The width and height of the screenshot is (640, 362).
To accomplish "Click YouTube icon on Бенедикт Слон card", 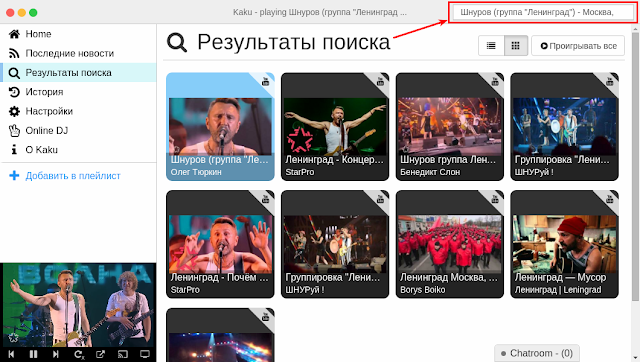I will tap(495, 81).
